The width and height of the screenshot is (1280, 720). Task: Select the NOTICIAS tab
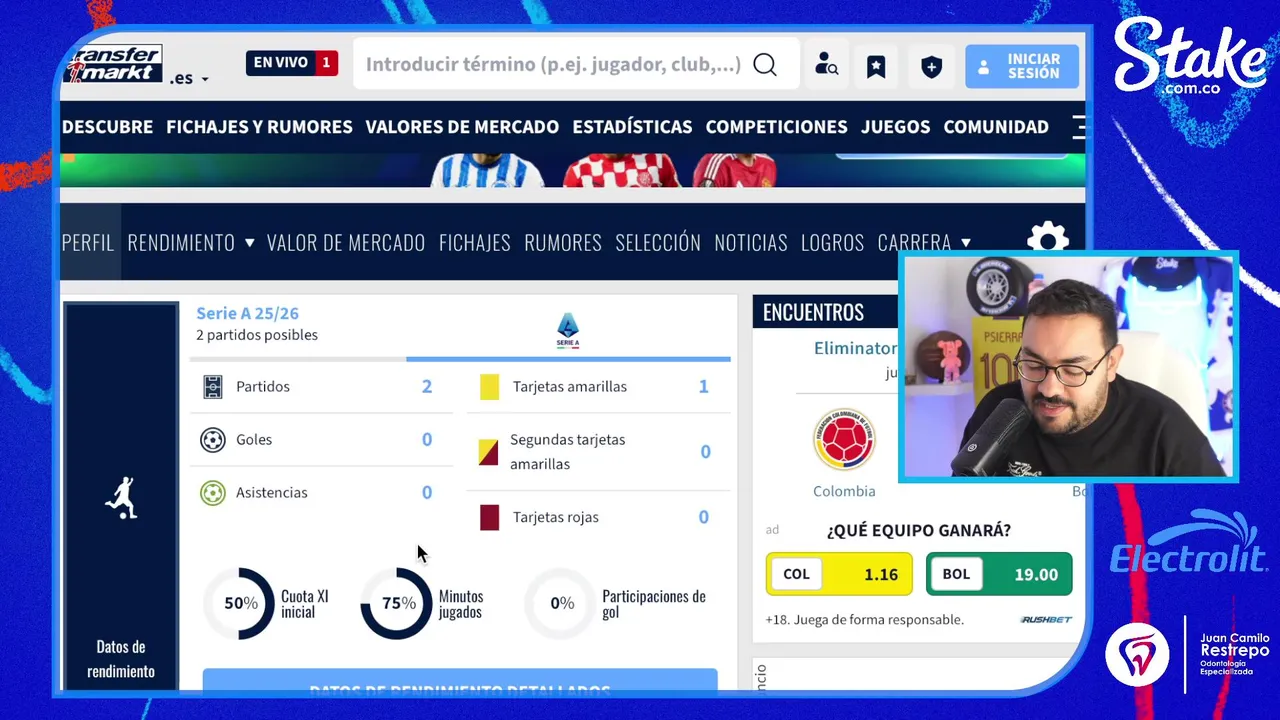click(751, 242)
